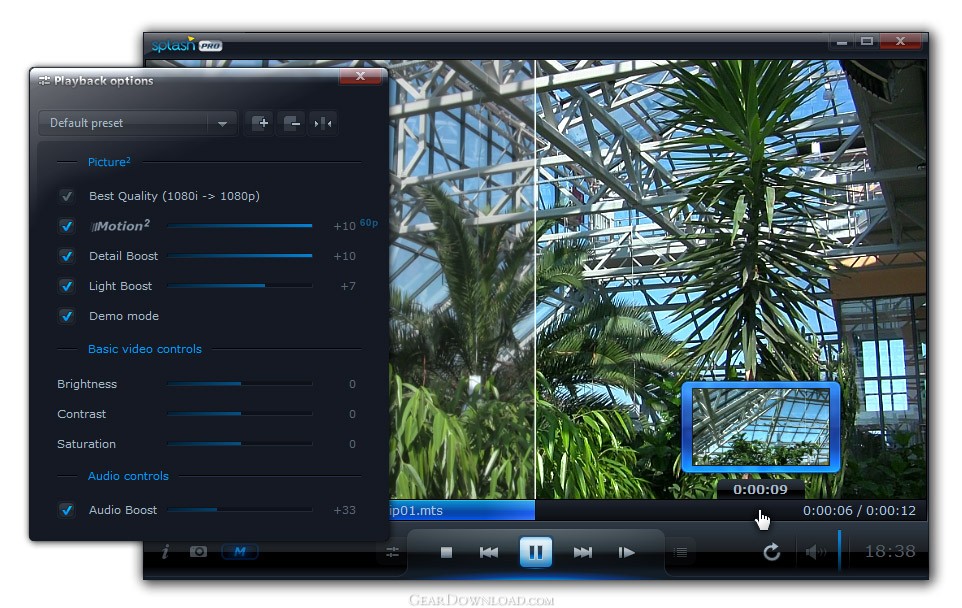Close the Splash player window

coord(900,42)
